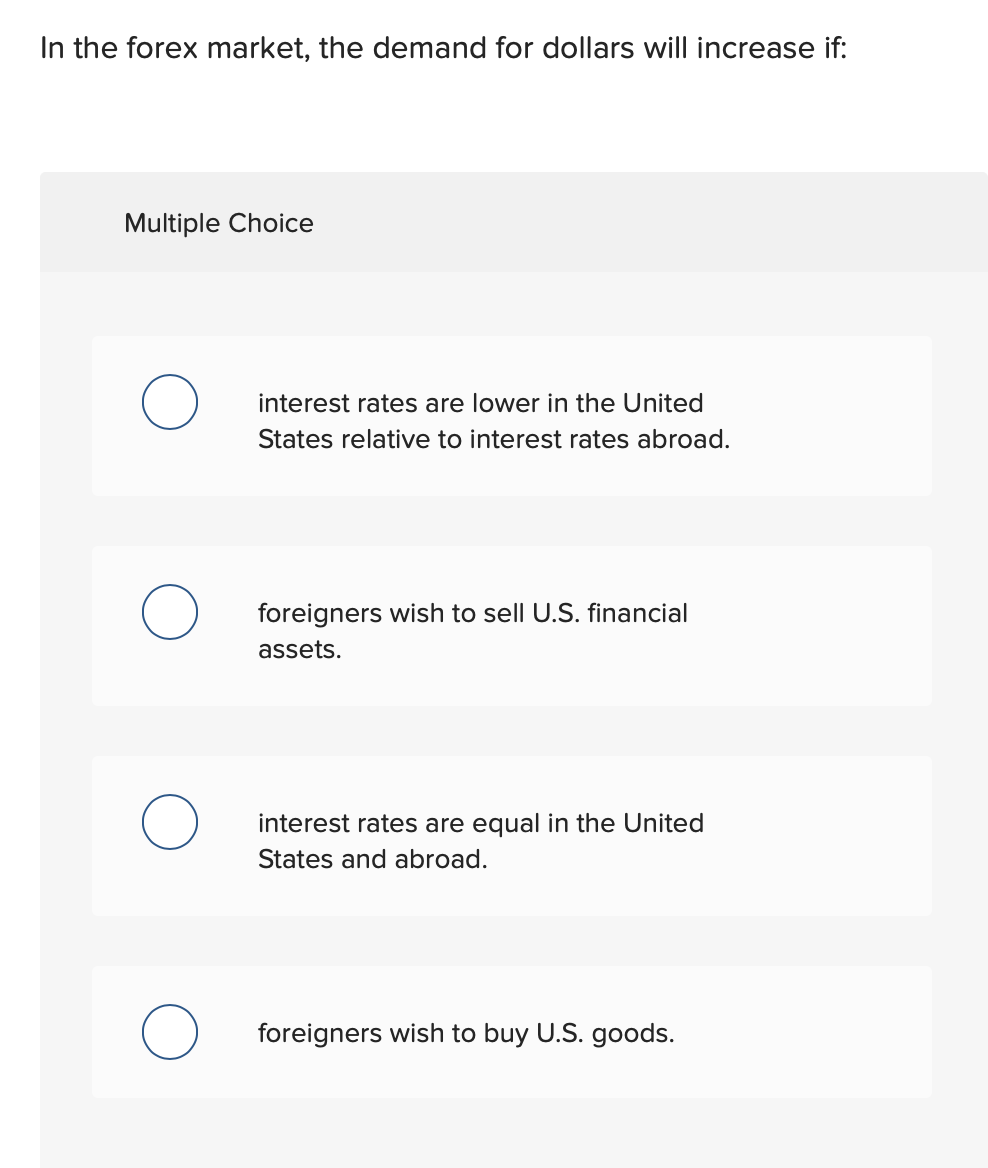
Task: Click the option mentioning equal interest rates
Action: click(x=481, y=840)
